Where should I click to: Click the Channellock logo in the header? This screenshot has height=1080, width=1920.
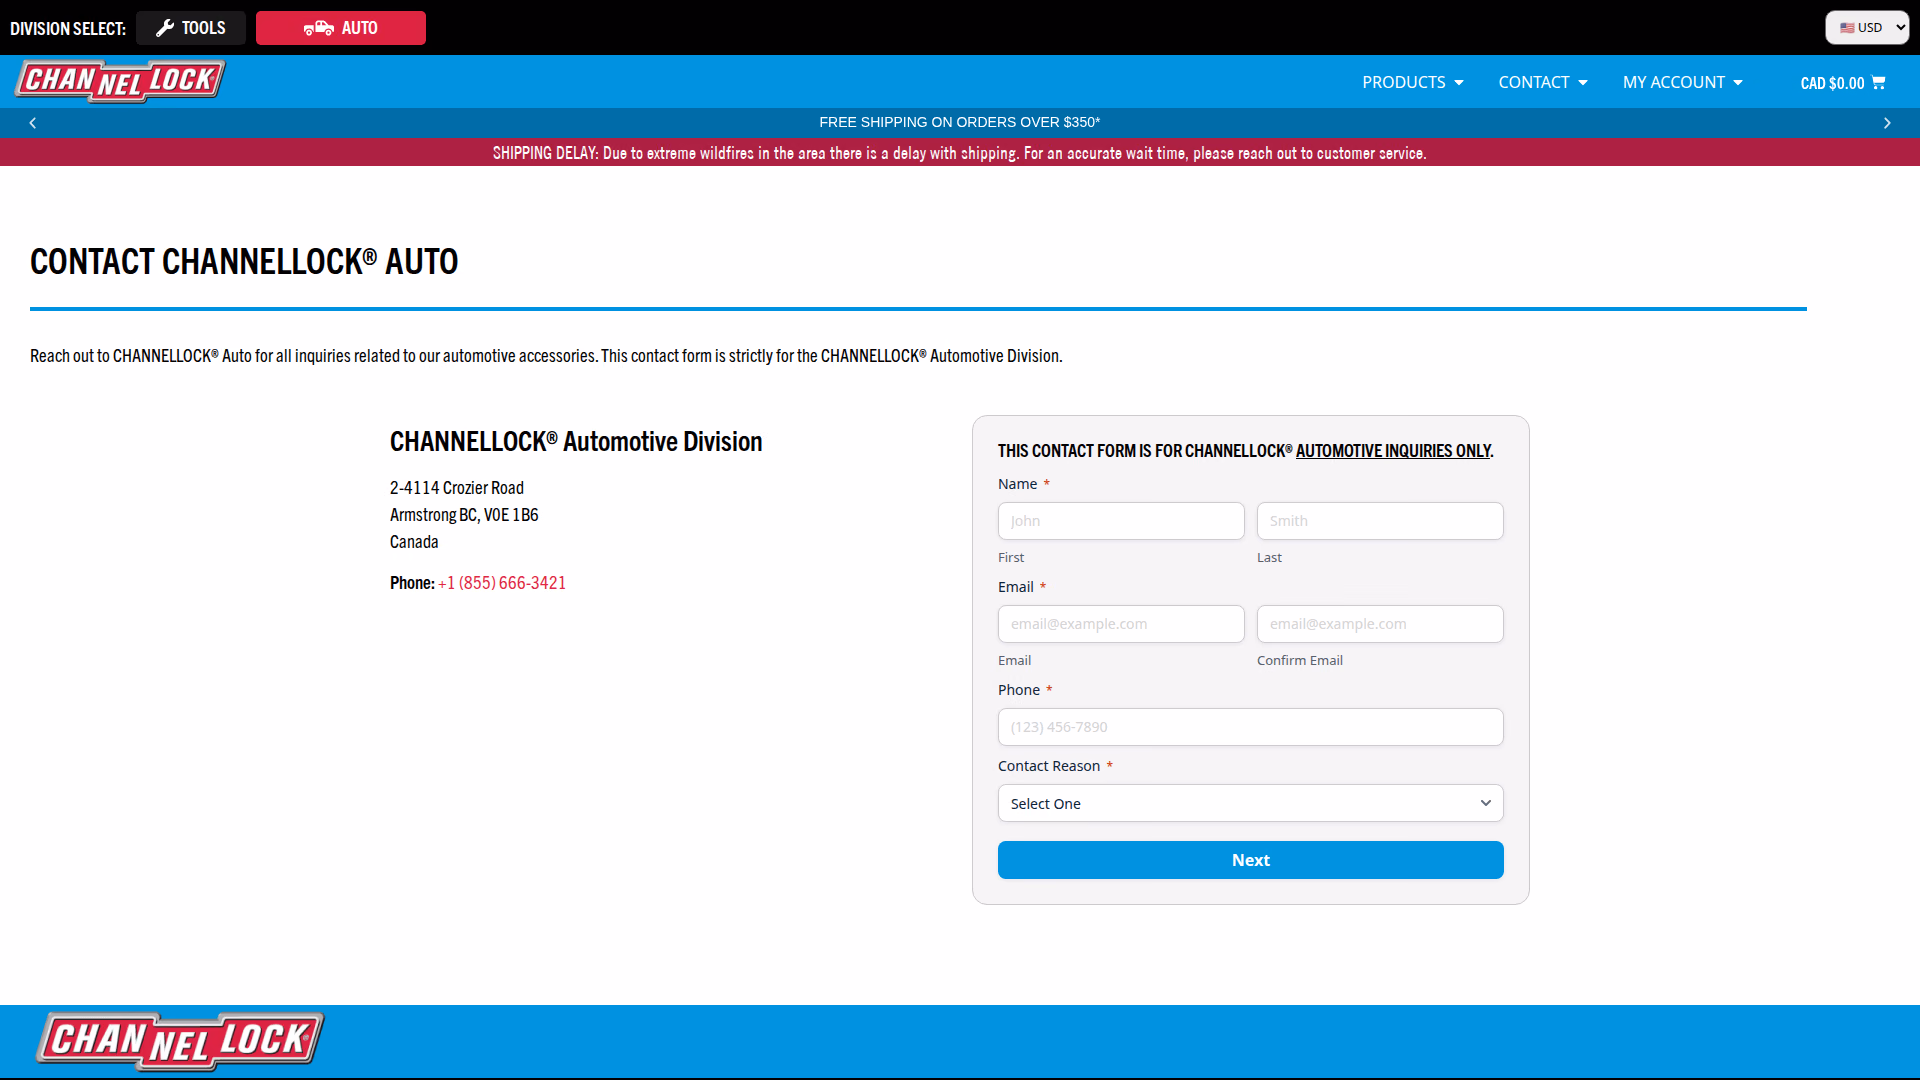coord(120,81)
